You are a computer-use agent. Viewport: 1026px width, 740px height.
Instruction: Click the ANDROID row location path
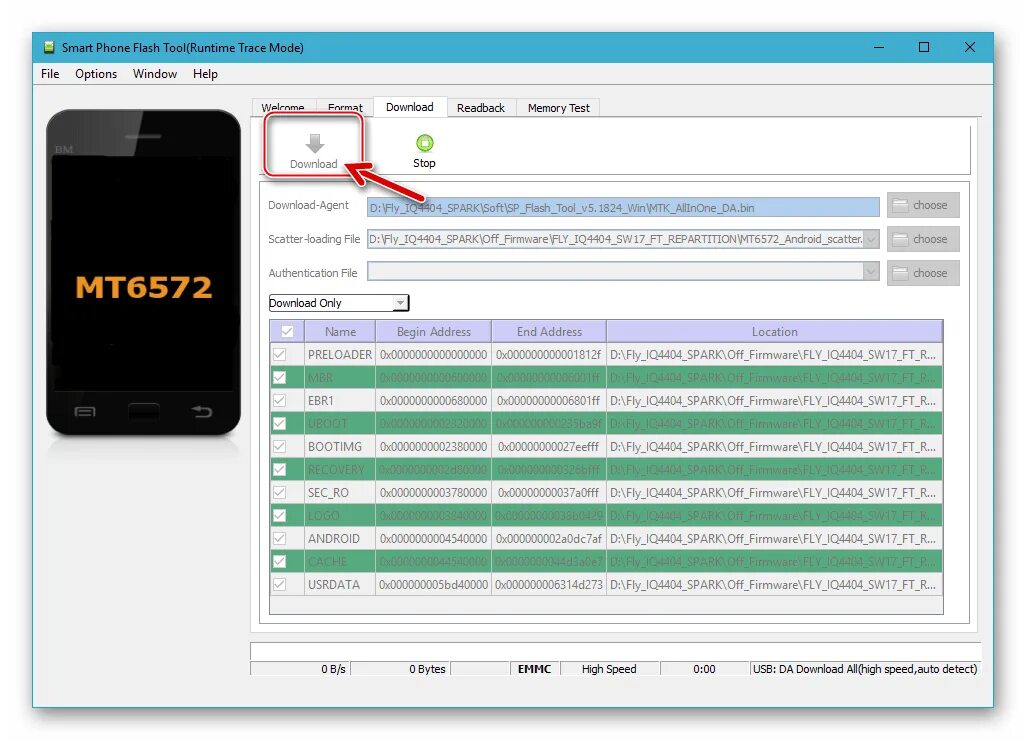click(x=774, y=538)
